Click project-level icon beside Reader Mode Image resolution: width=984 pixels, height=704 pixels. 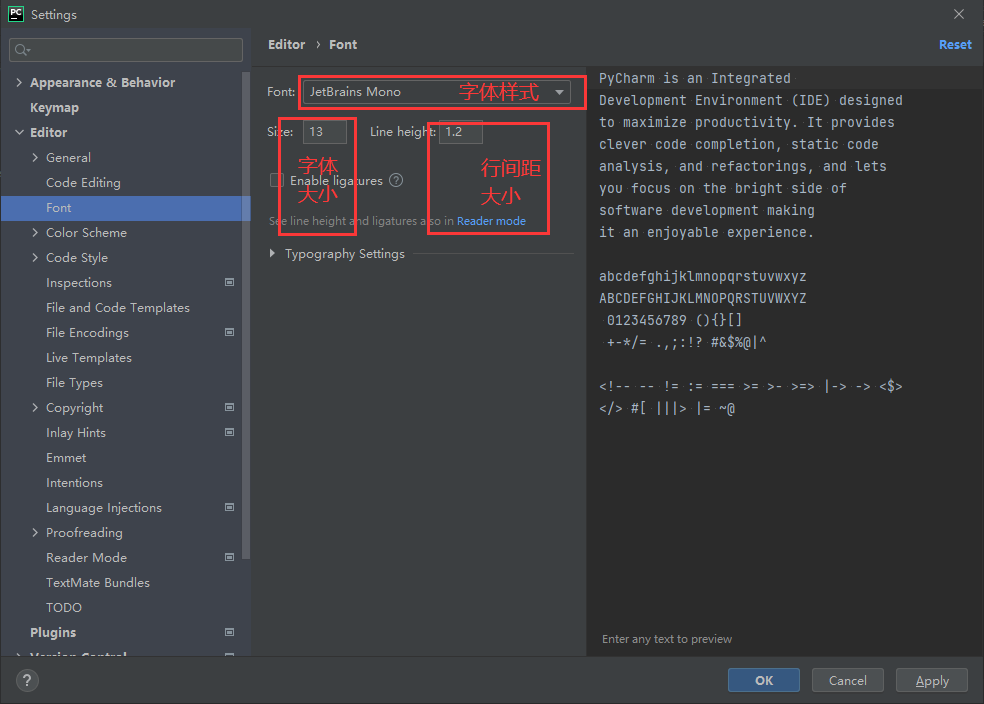pos(229,558)
